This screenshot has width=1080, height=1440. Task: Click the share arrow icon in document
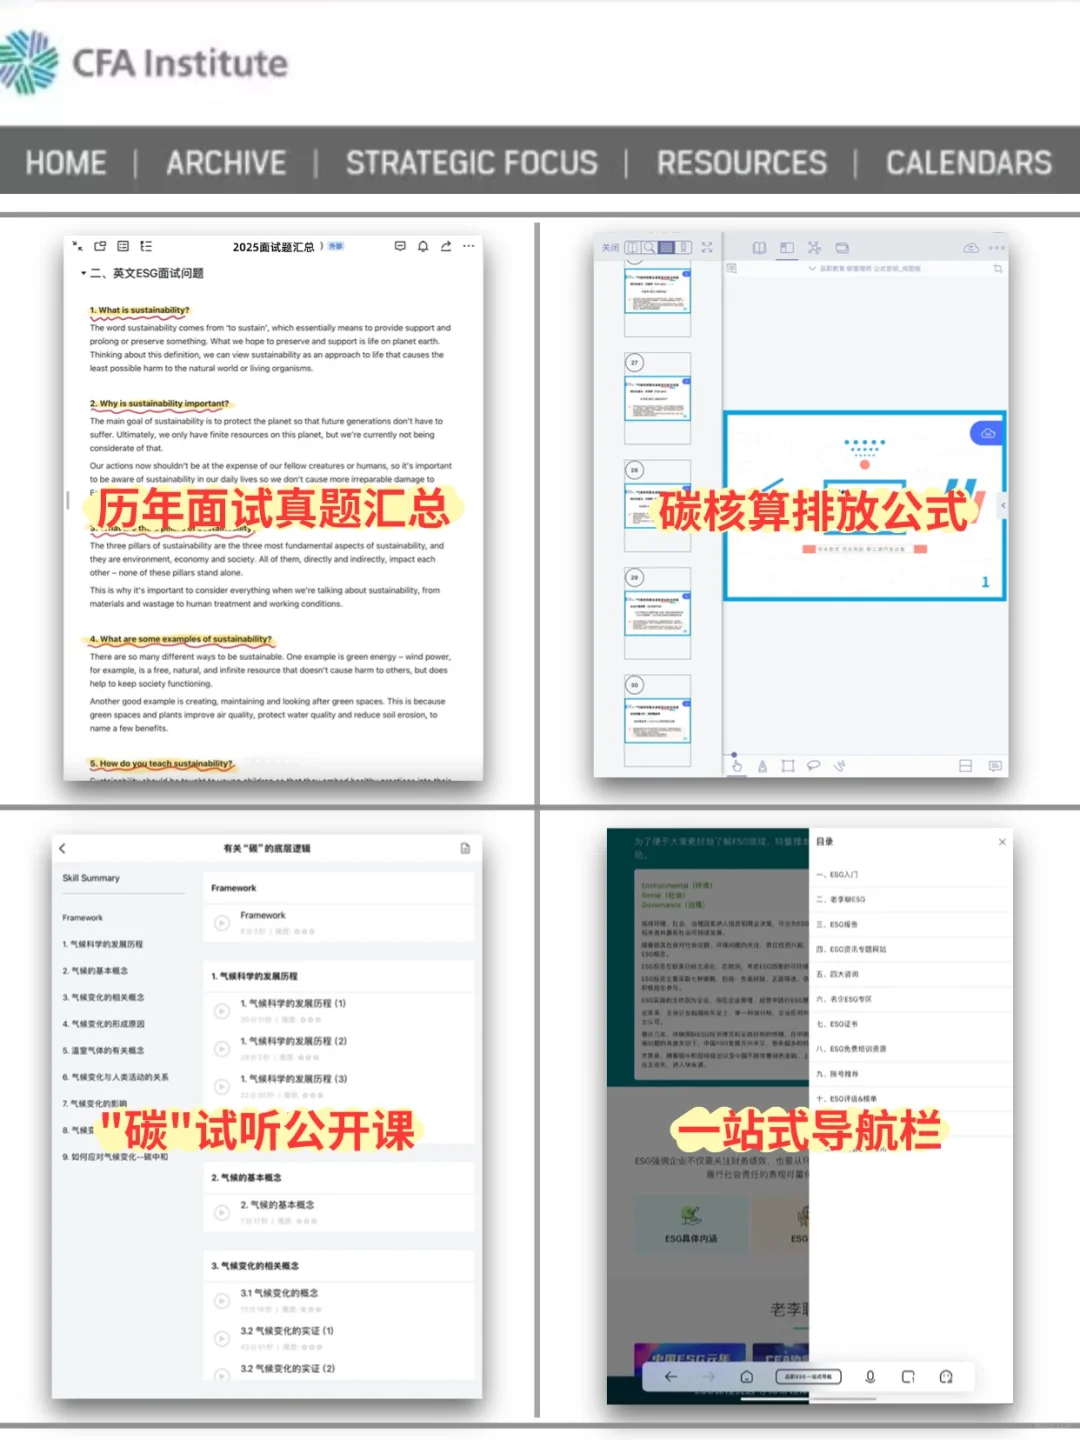(x=446, y=246)
